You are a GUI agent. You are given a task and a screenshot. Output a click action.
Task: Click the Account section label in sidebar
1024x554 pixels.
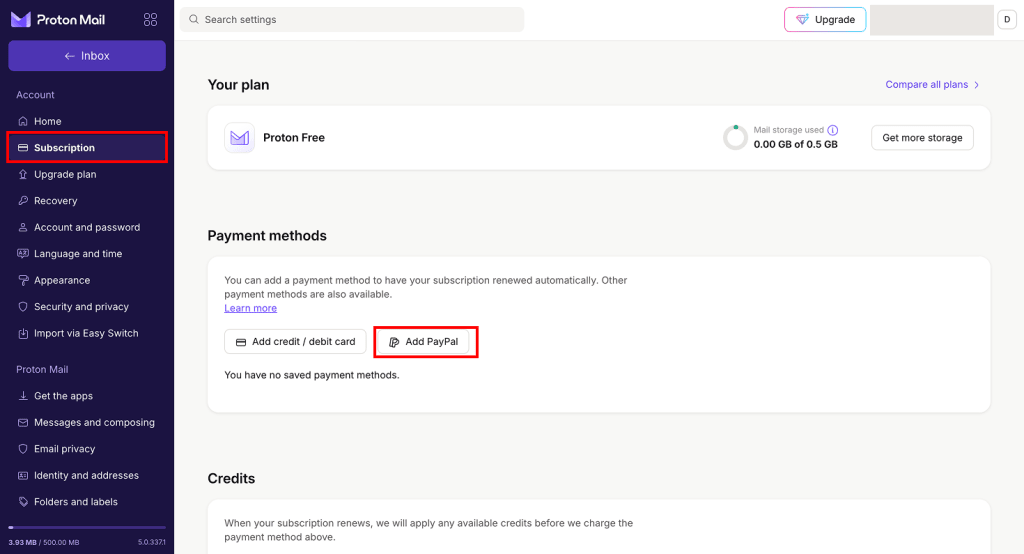coord(35,95)
